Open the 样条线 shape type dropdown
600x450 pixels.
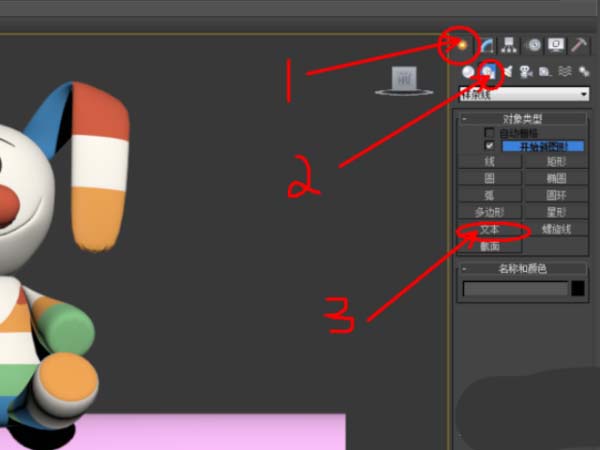(524, 94)
